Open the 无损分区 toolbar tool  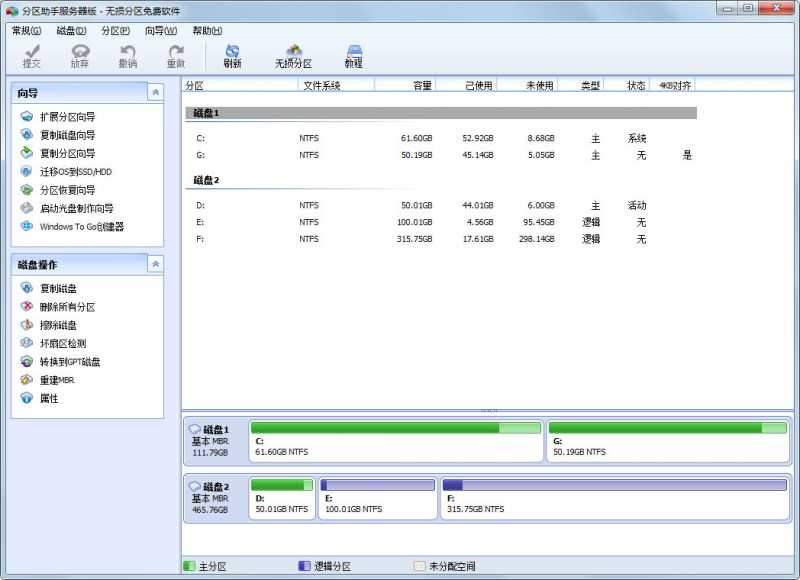293,55
